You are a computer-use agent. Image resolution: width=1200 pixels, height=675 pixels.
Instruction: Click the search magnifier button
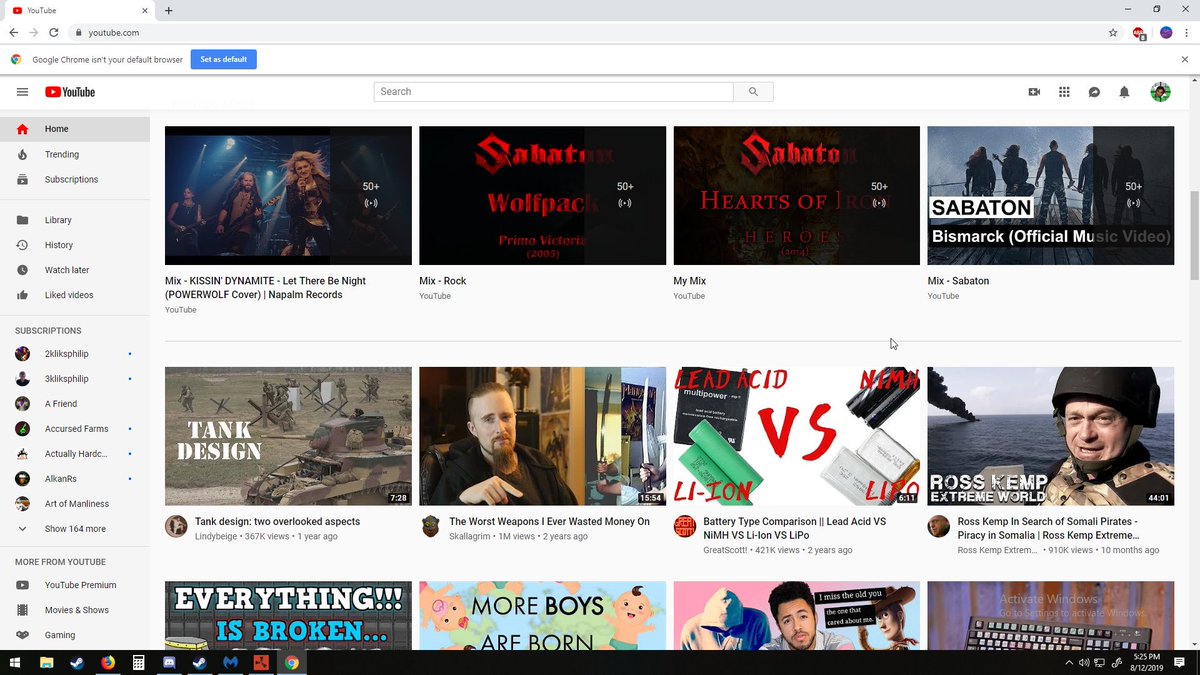point(753,92)
